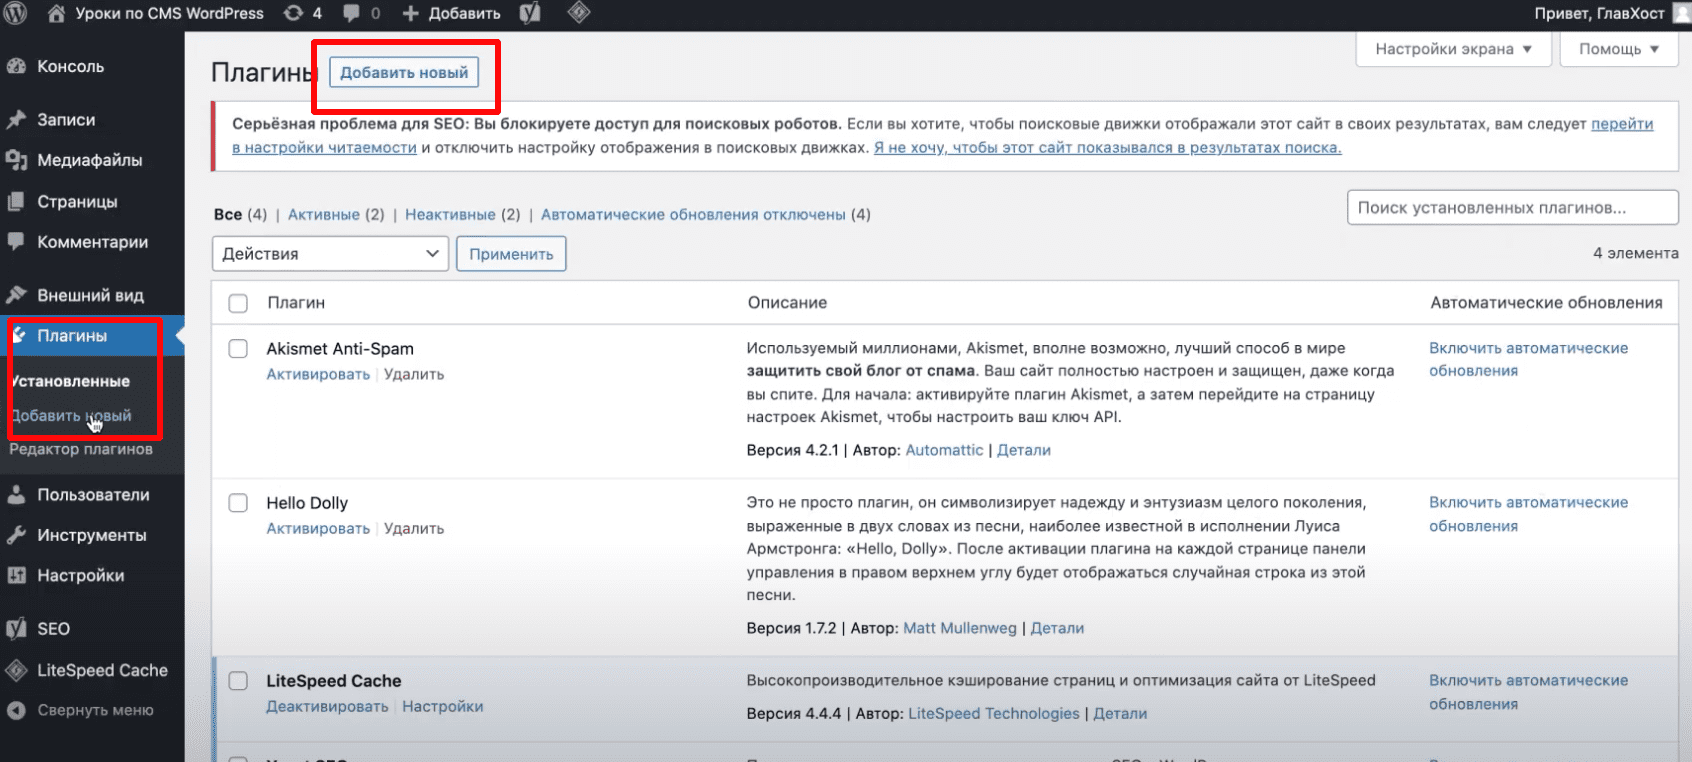Check the Hello Dolly plugin checkbox

tap(238, 502)
